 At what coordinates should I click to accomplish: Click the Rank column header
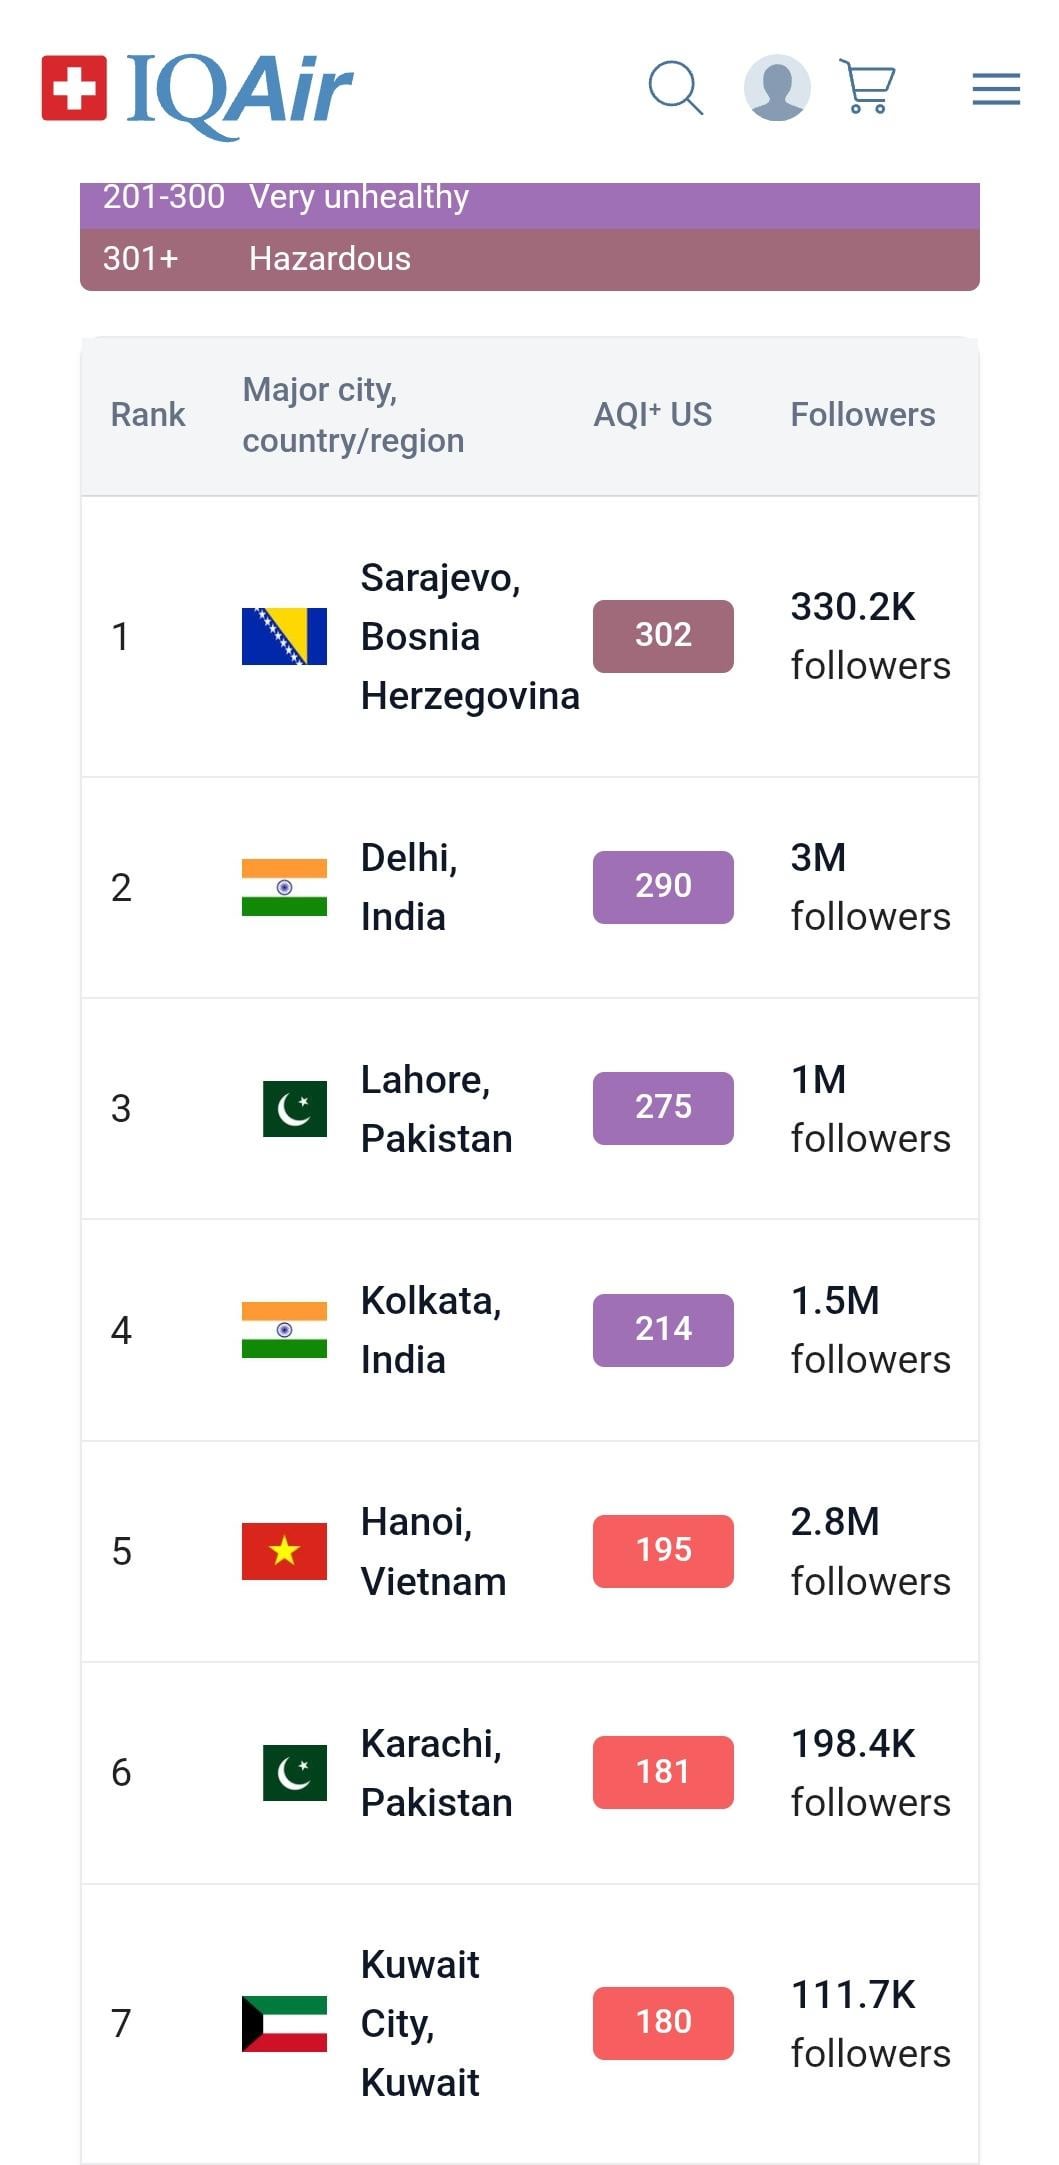point(148,415)
